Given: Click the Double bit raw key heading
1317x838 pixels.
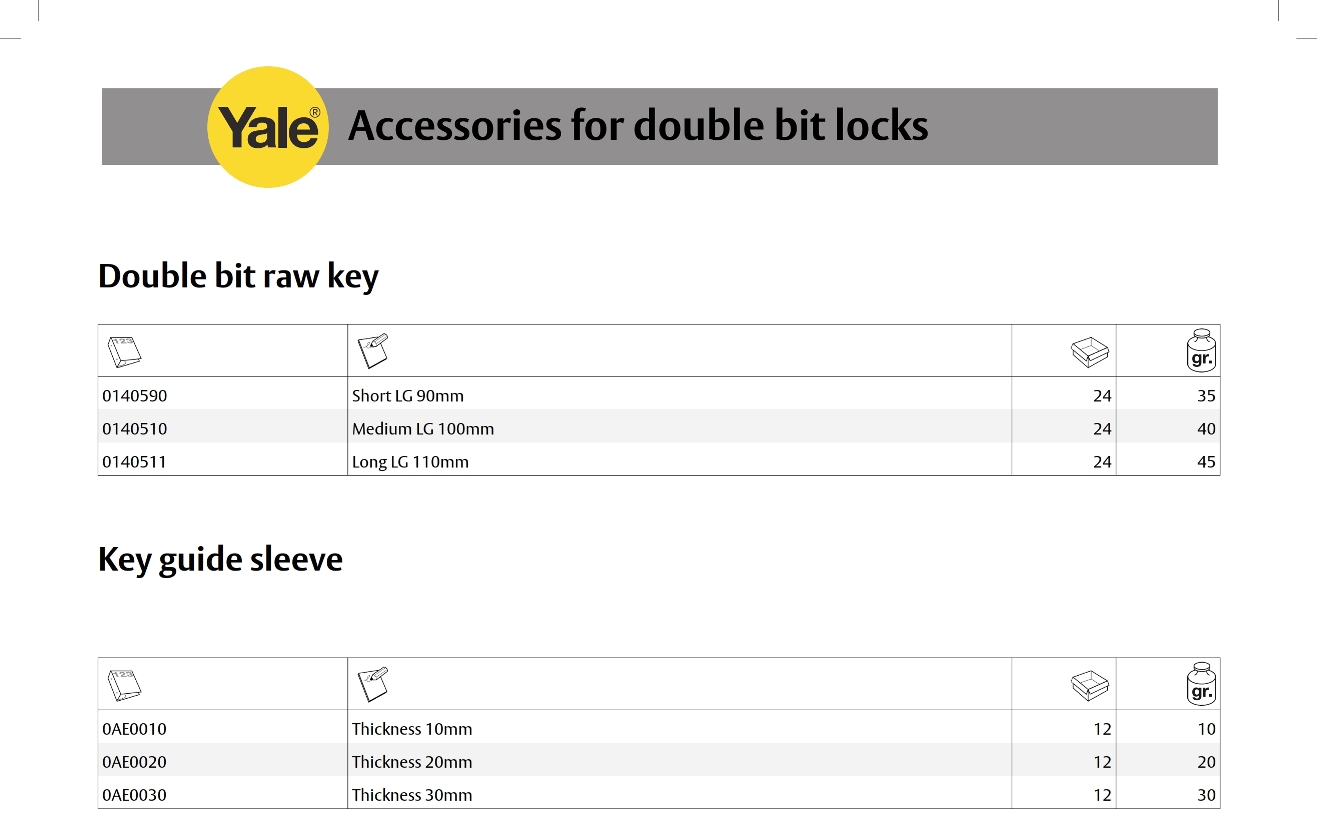Looking at the screenshot, I should pos(238,276).
